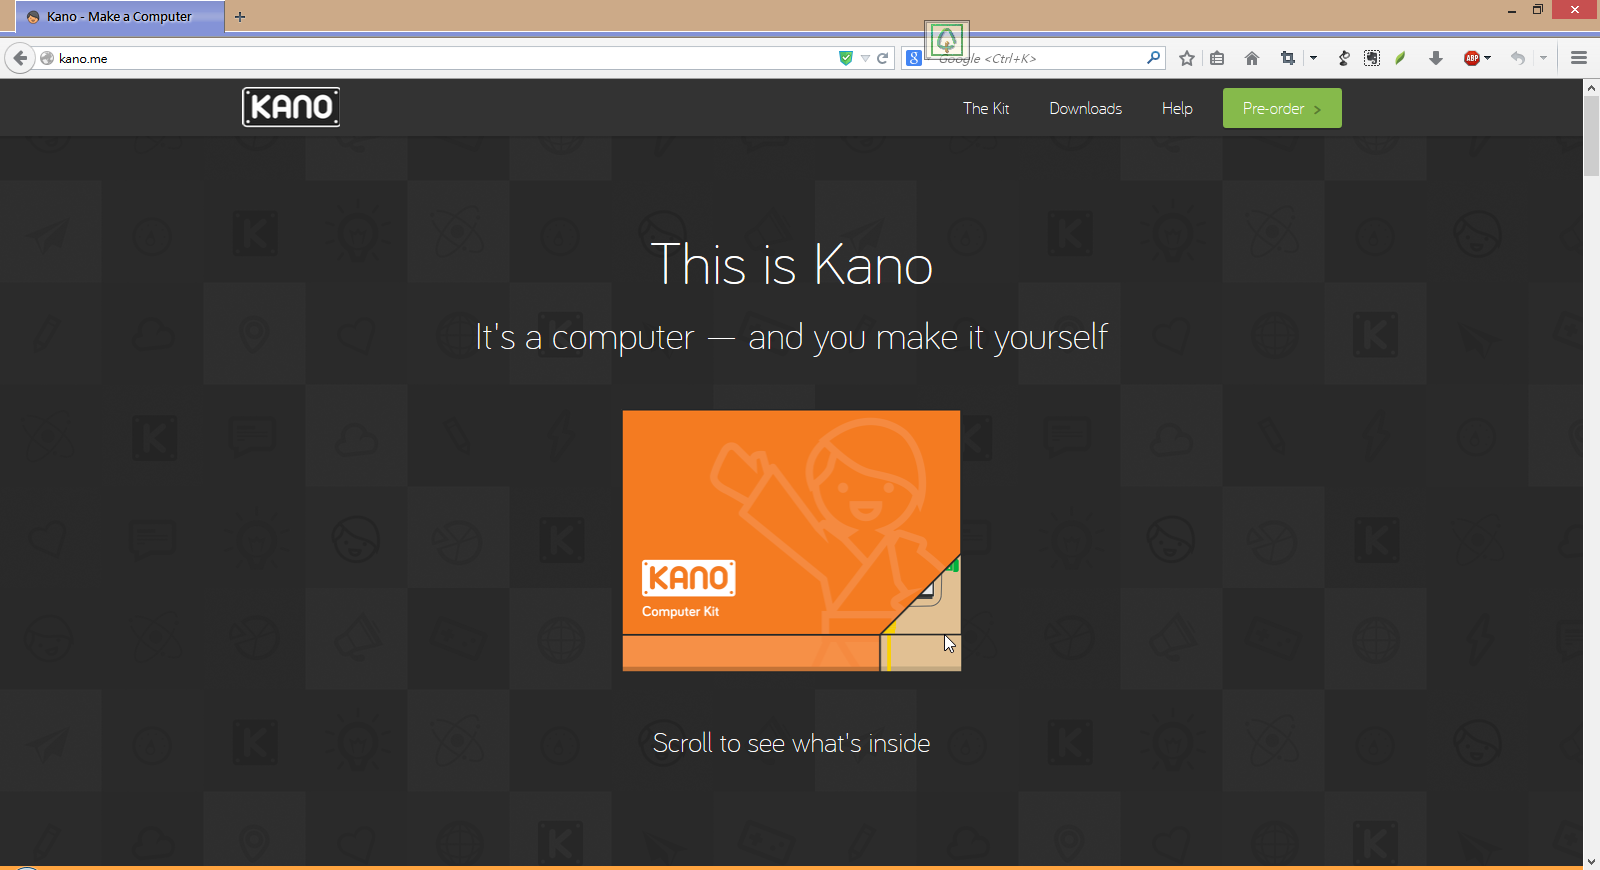Click the undo closed tab arrow icon
The height and width of the screenshot is (870, 1600).
(1518, 58)
